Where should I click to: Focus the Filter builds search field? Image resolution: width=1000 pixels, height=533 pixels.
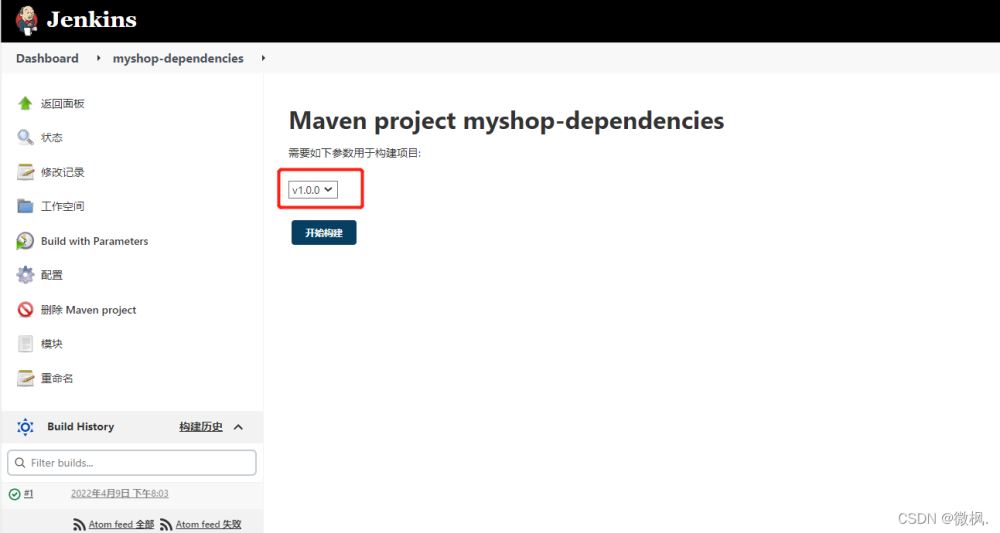point(132,463)
